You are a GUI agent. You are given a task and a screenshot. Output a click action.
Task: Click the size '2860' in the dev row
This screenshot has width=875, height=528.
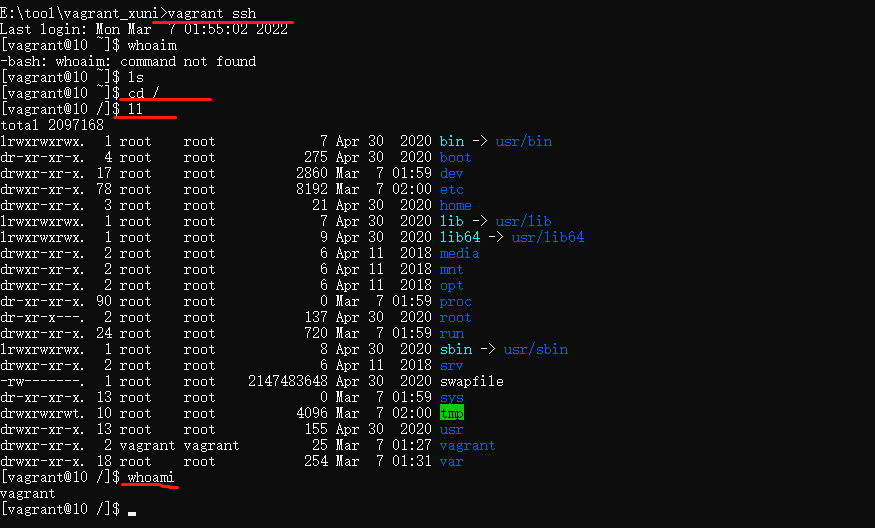coord(312,174)
